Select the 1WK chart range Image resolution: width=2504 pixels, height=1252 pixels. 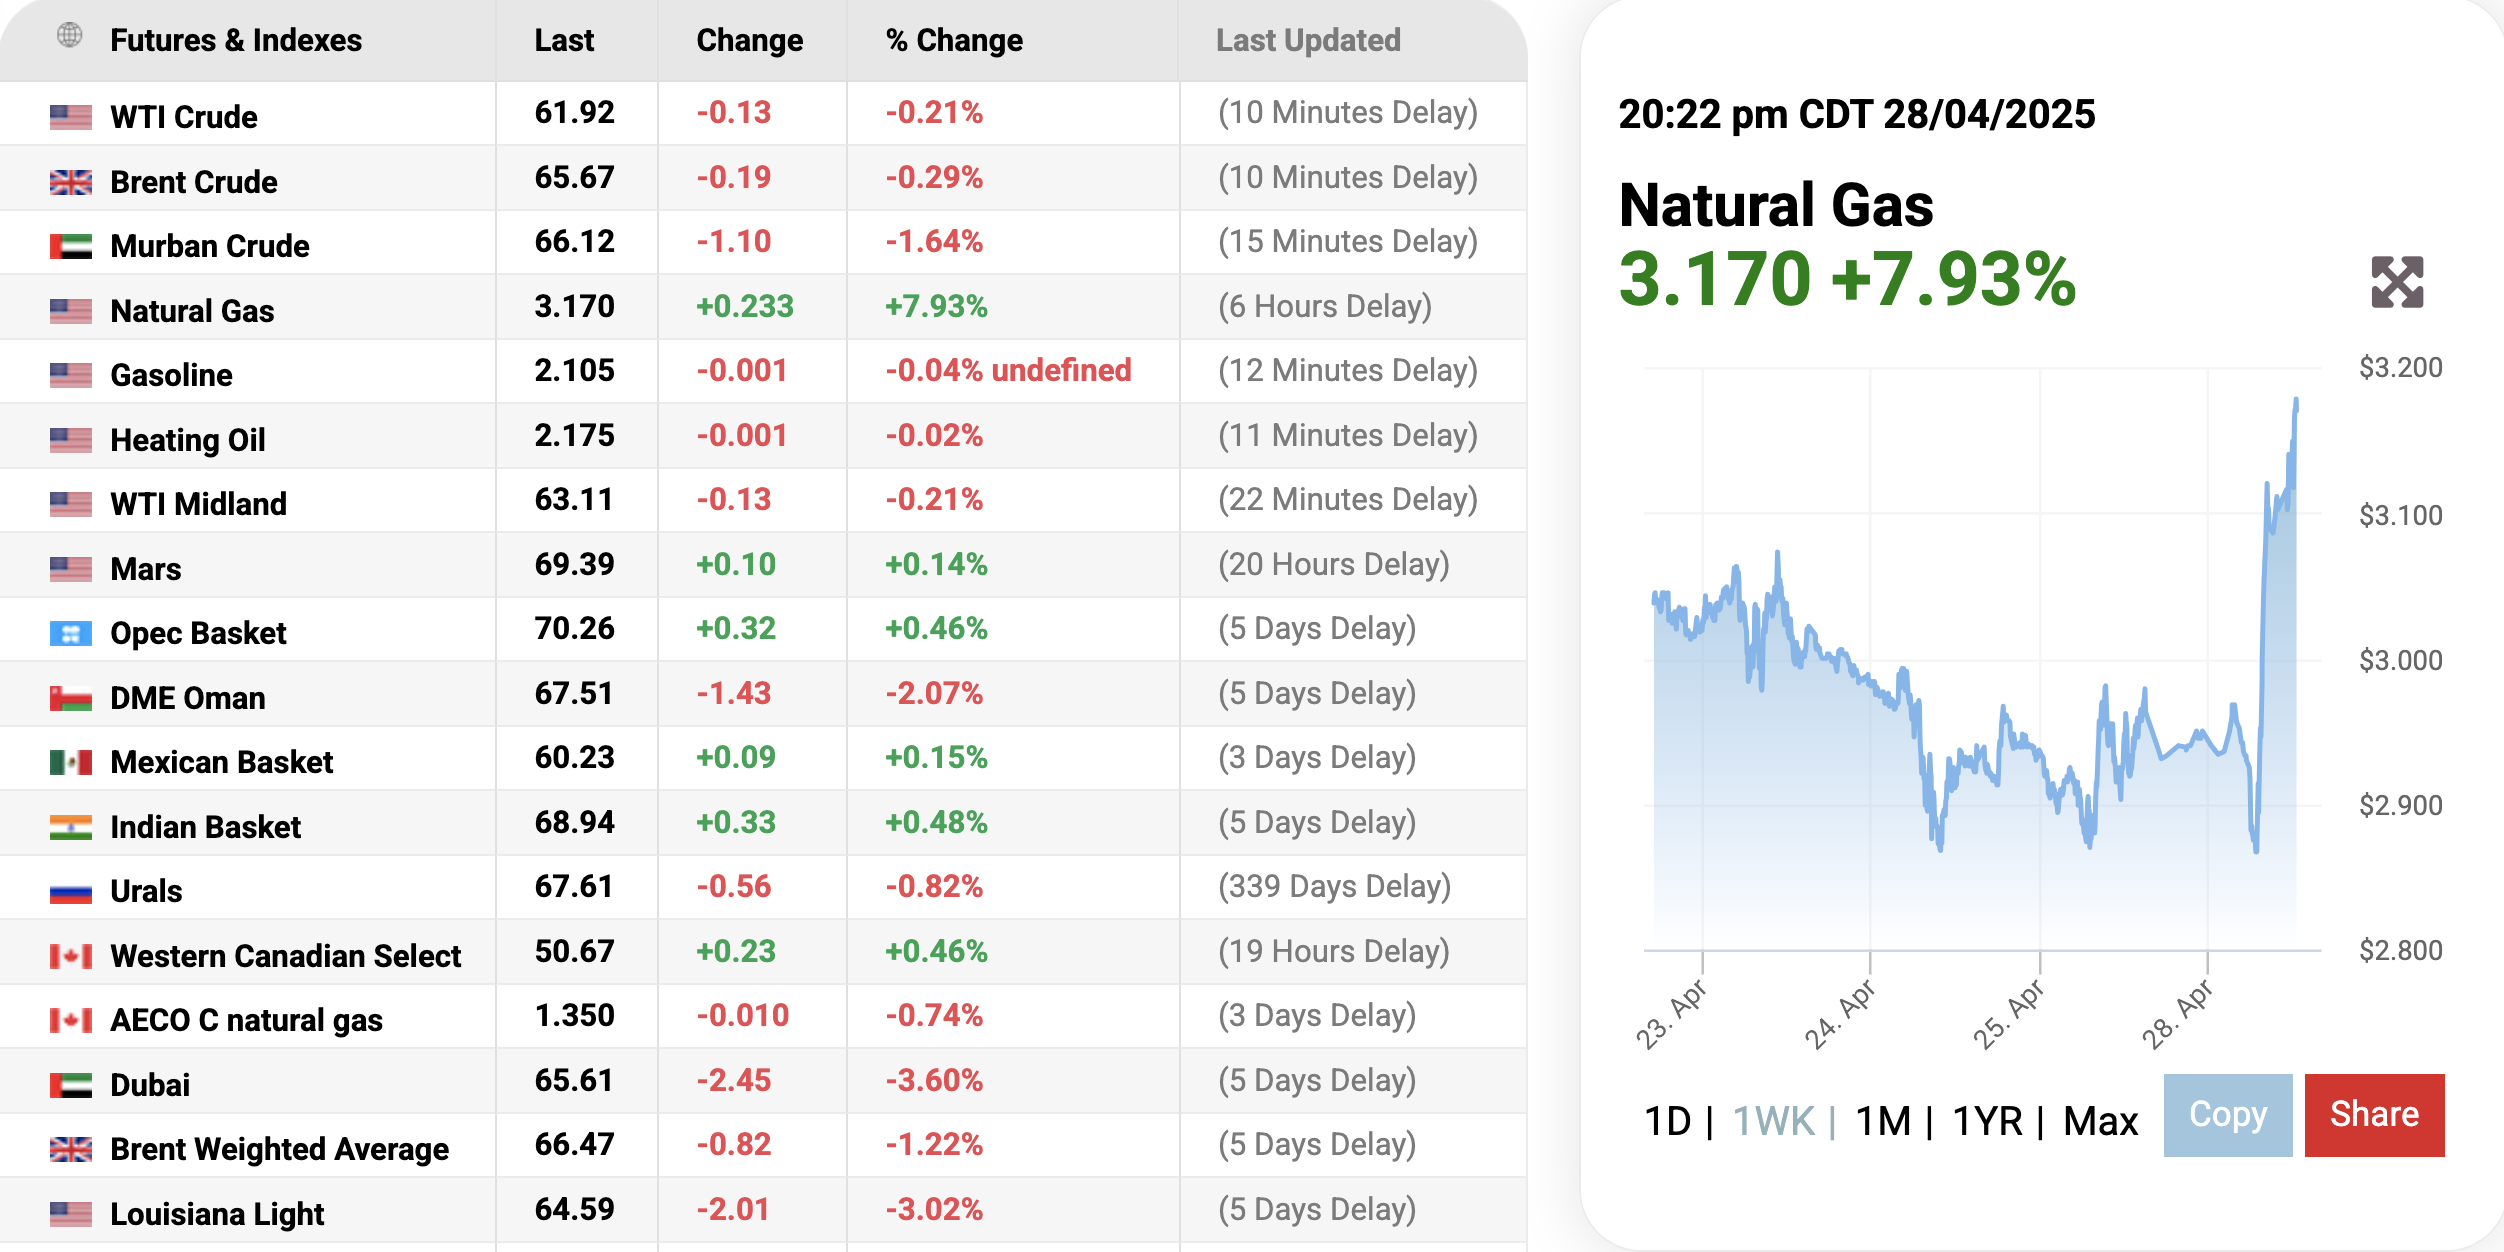pos(1773,1121)
